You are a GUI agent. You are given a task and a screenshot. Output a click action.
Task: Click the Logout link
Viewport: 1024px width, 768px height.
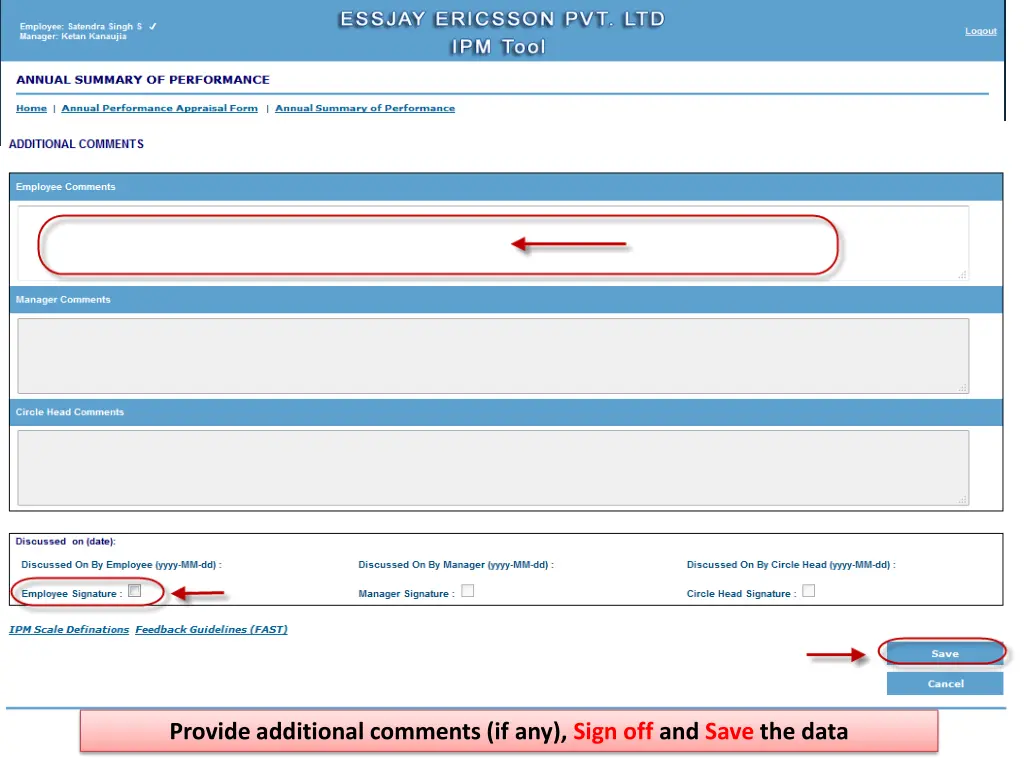coord(980,31)
